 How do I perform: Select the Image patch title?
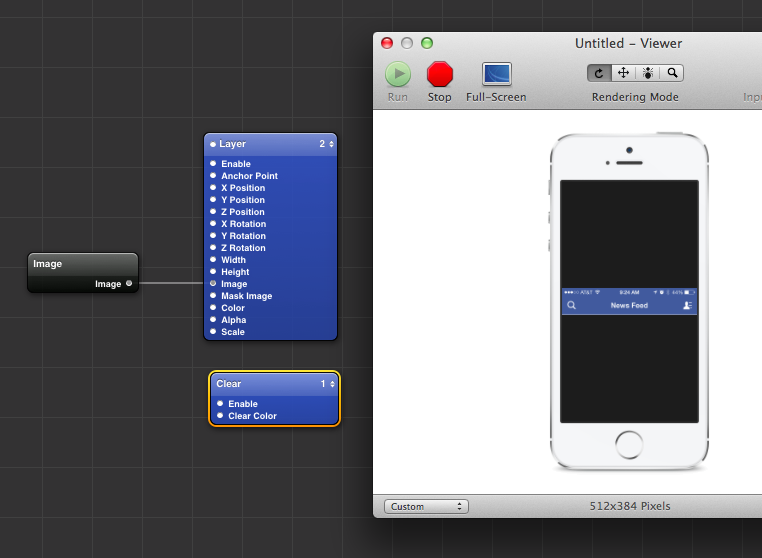[48, 264]
